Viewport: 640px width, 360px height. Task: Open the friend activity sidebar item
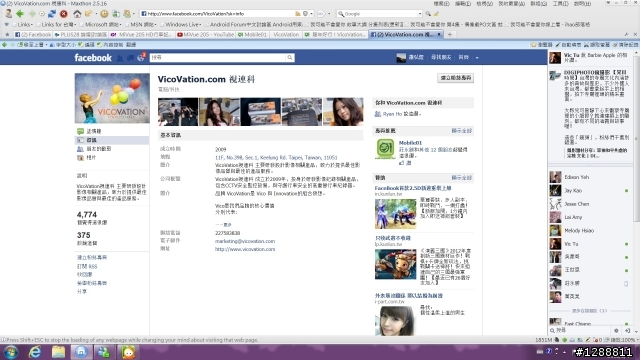(112, 149)
